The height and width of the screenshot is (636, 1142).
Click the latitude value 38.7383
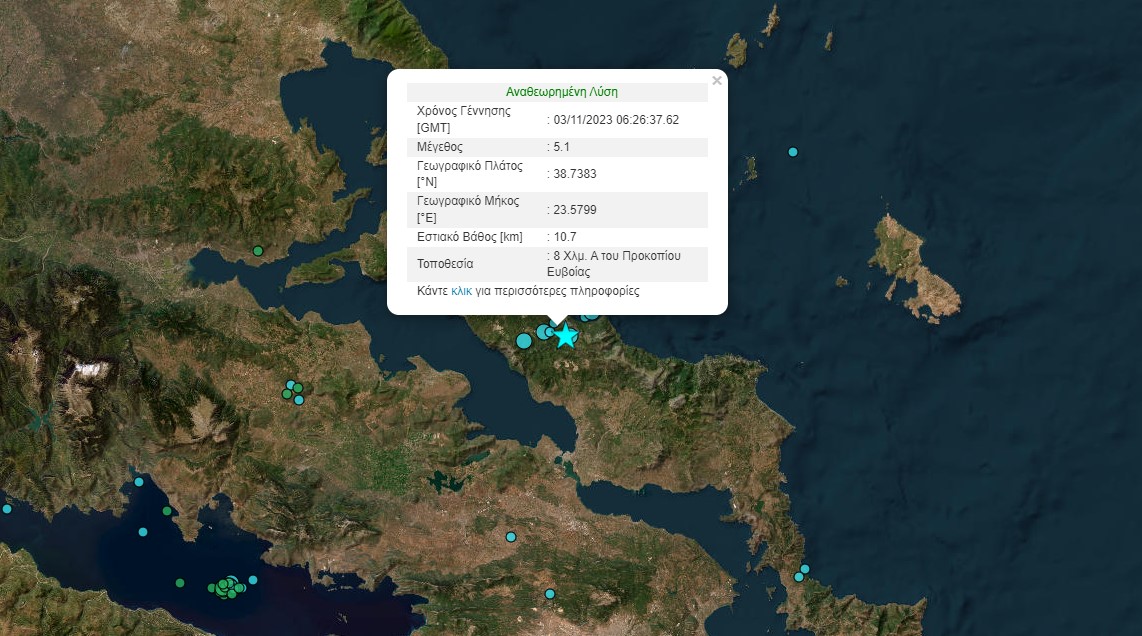point(574,173)
